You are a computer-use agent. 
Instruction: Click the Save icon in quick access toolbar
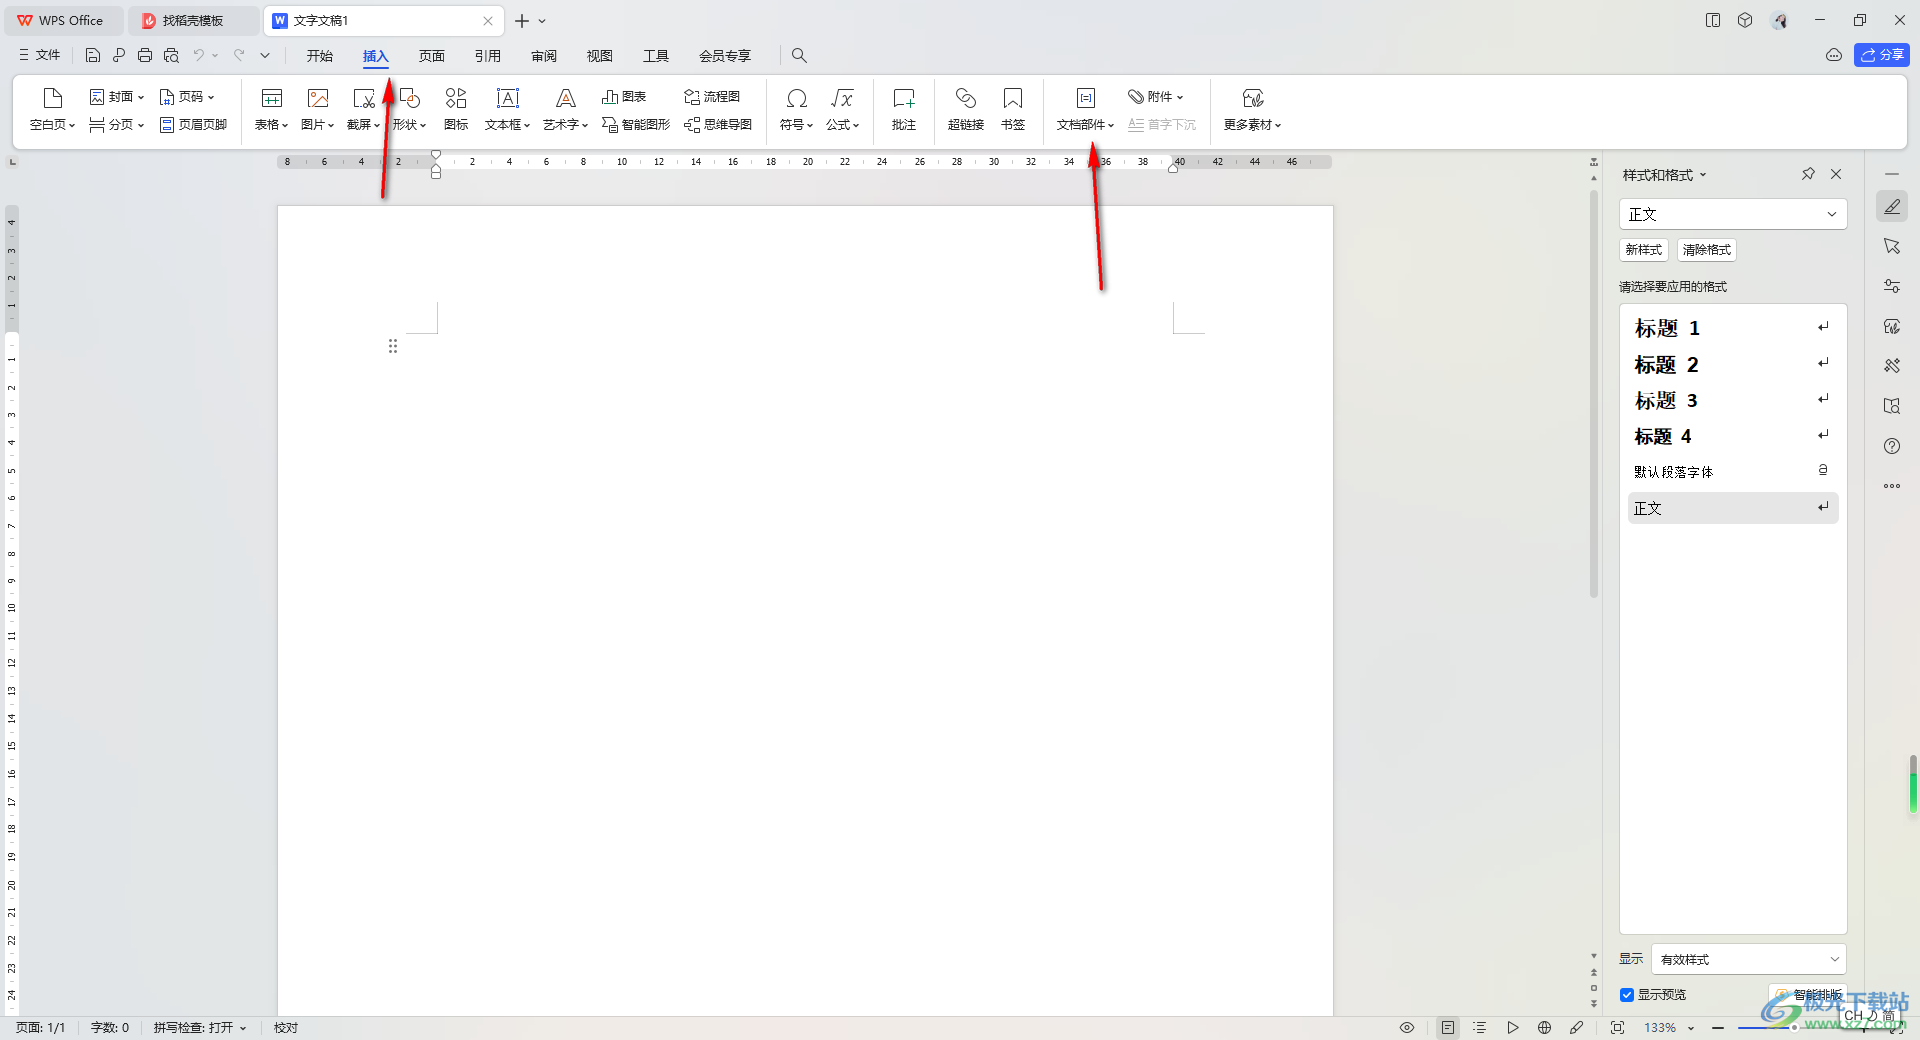(92, 55)
